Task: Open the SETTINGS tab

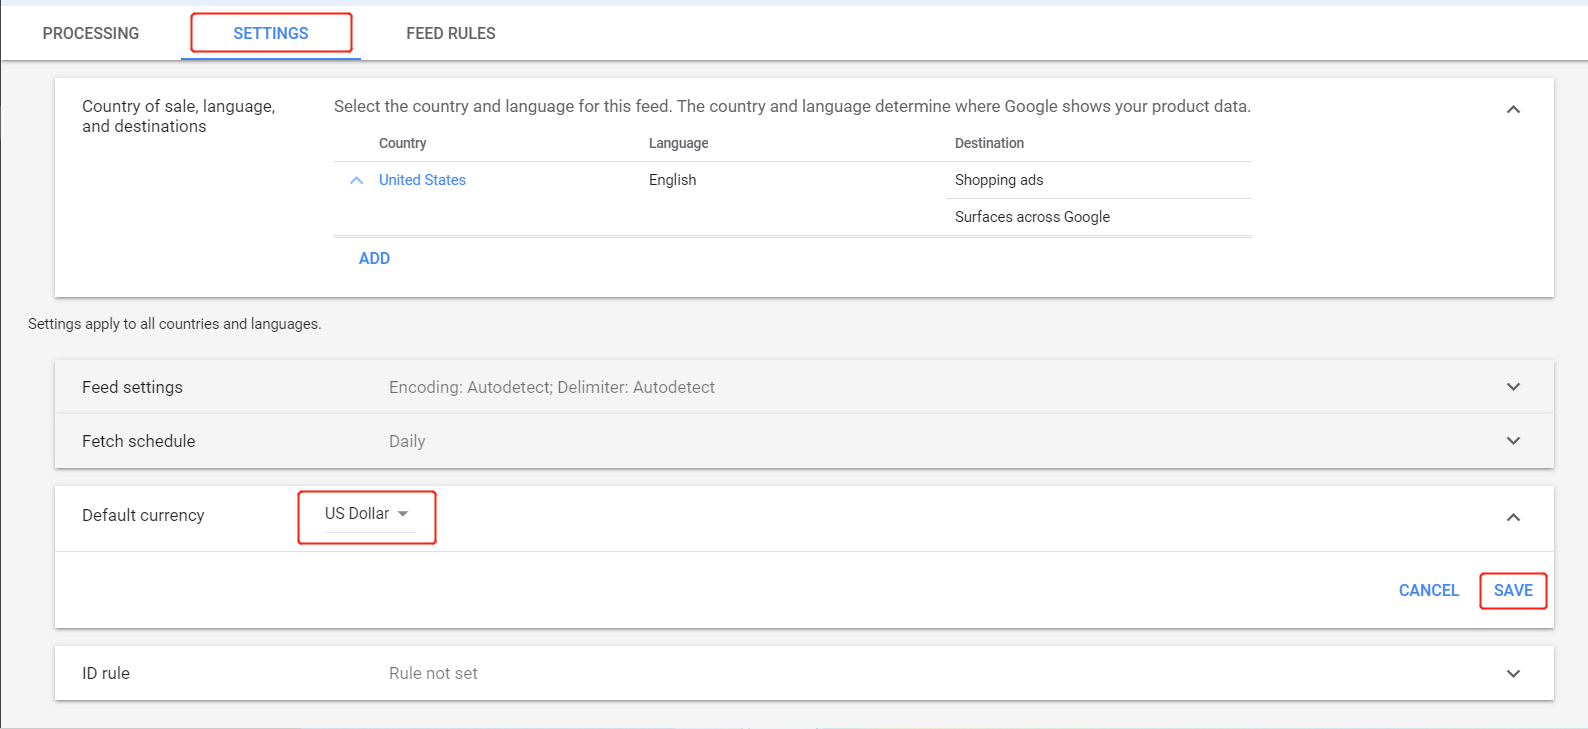Action: point(271,33)
